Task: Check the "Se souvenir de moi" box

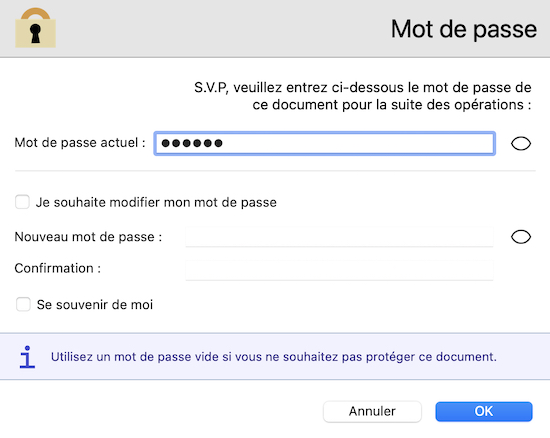Action: pos(23,304)
